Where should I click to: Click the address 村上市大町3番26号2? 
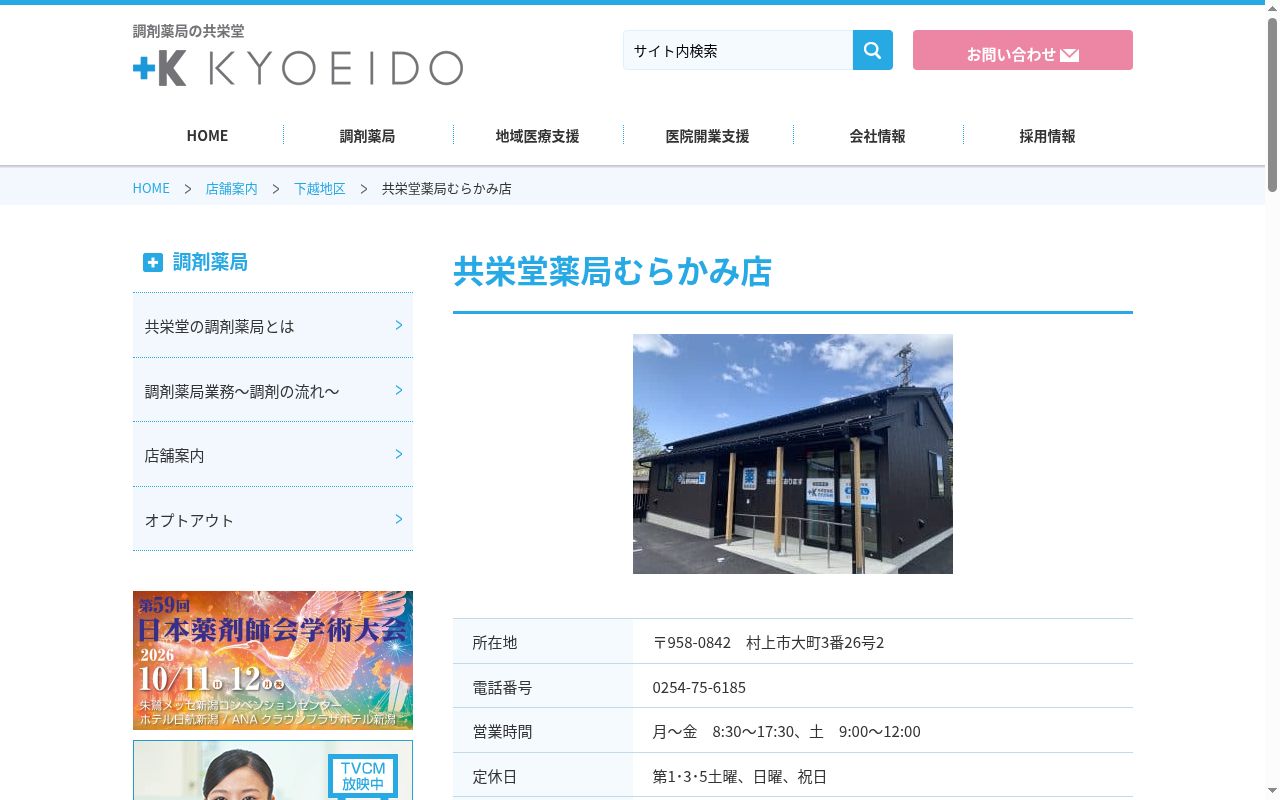tap(815, 642)
